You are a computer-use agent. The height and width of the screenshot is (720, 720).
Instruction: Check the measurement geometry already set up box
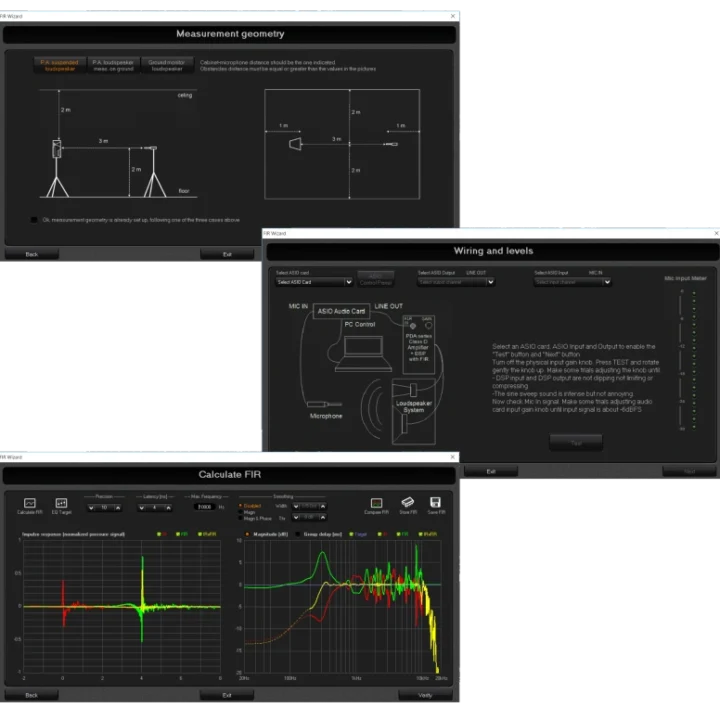point(34,220)
